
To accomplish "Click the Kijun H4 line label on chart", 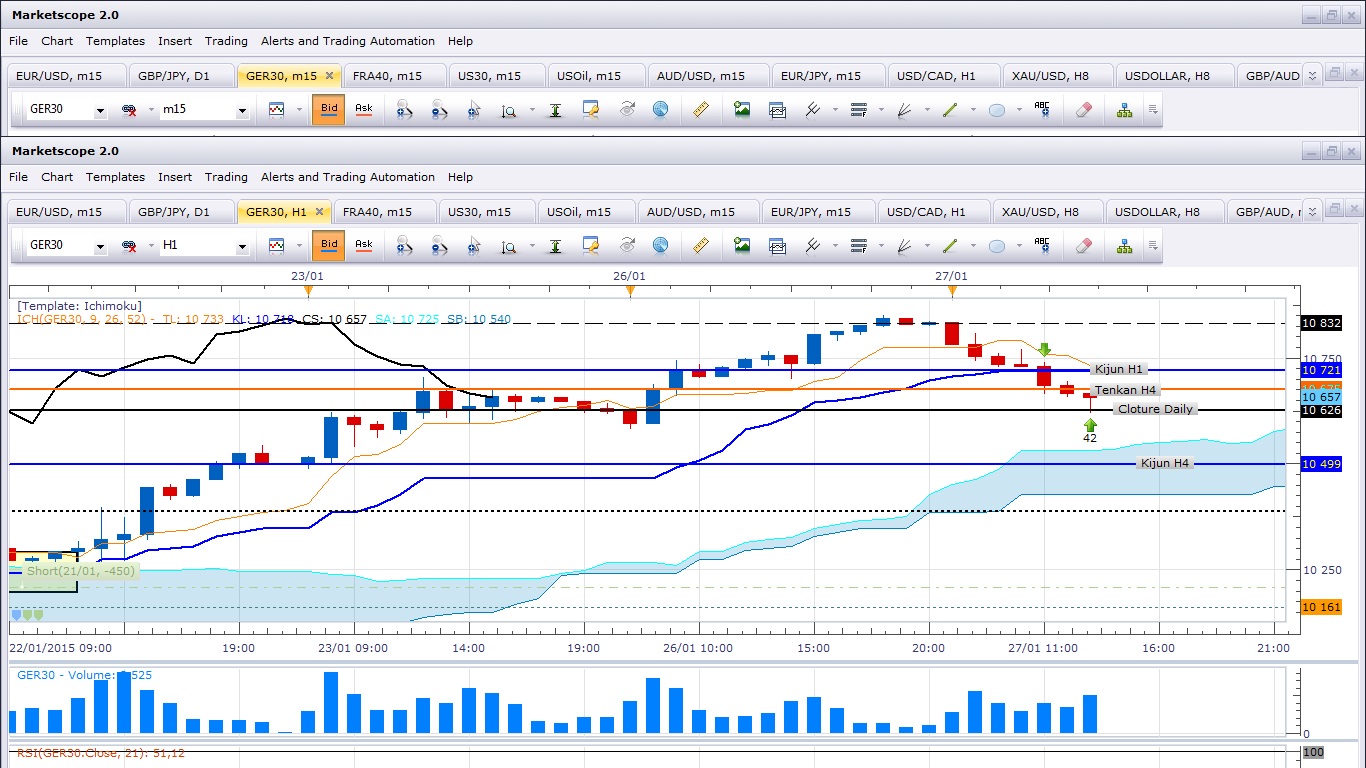I will click(x=1165, y=463).
